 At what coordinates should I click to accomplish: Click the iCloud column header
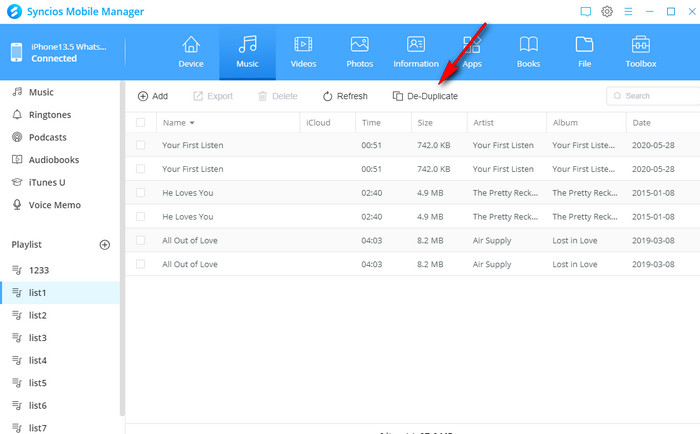327,122
